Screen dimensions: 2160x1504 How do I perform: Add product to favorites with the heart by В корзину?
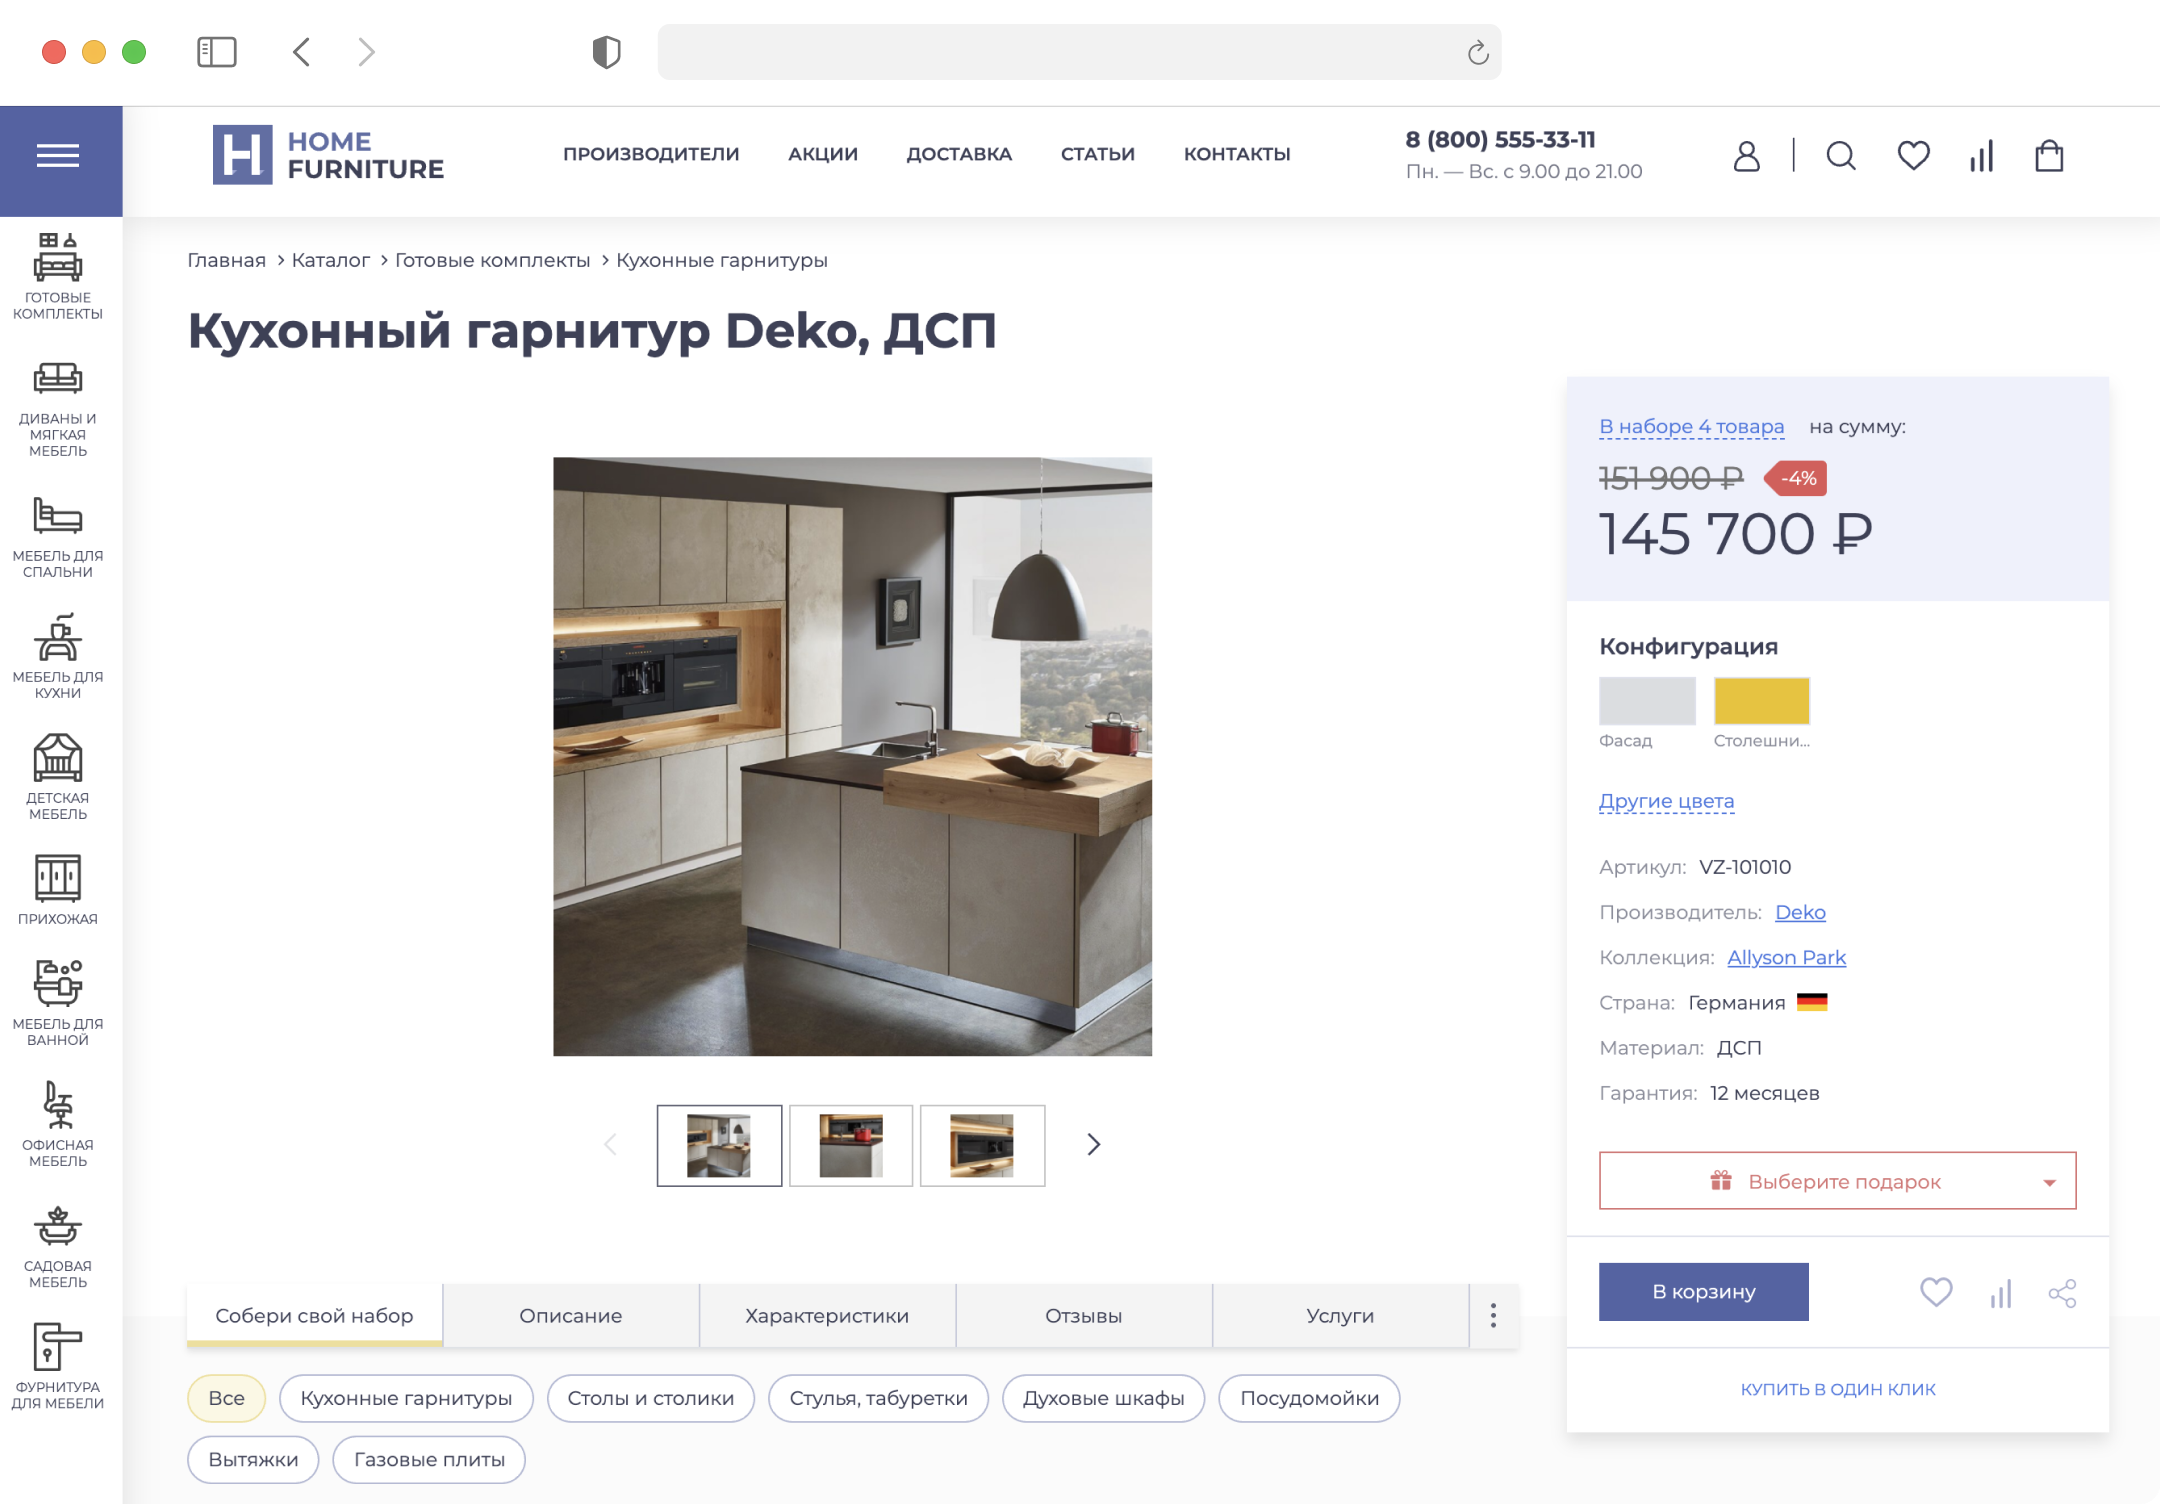[x=1936, y=1292]
